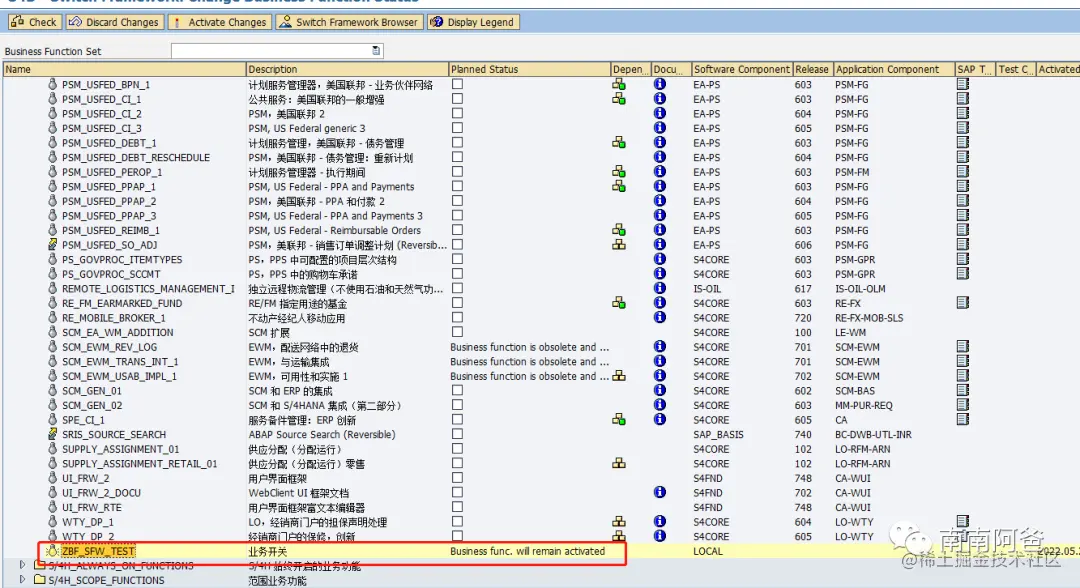Screen dimensions: 1080x588
Task: Show dependencies icon for SUPPLY_ASSIGNMENT_RETAIL_01
Action: click(x=619, y=463)
